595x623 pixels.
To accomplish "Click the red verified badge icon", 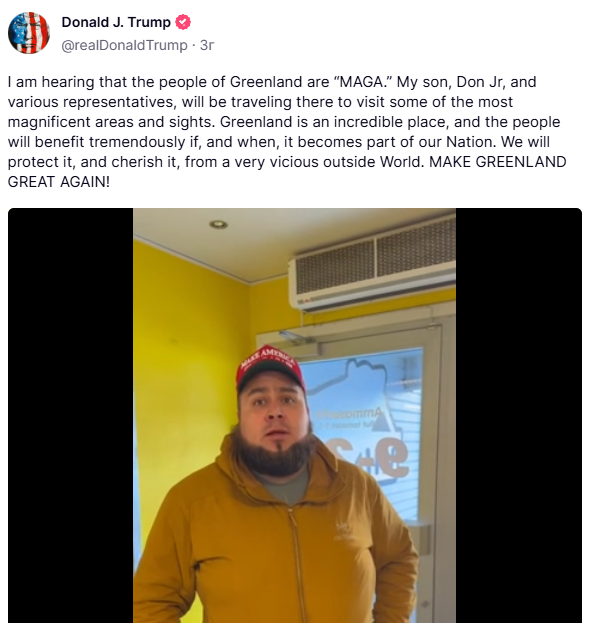I will (x=183, y=22).
